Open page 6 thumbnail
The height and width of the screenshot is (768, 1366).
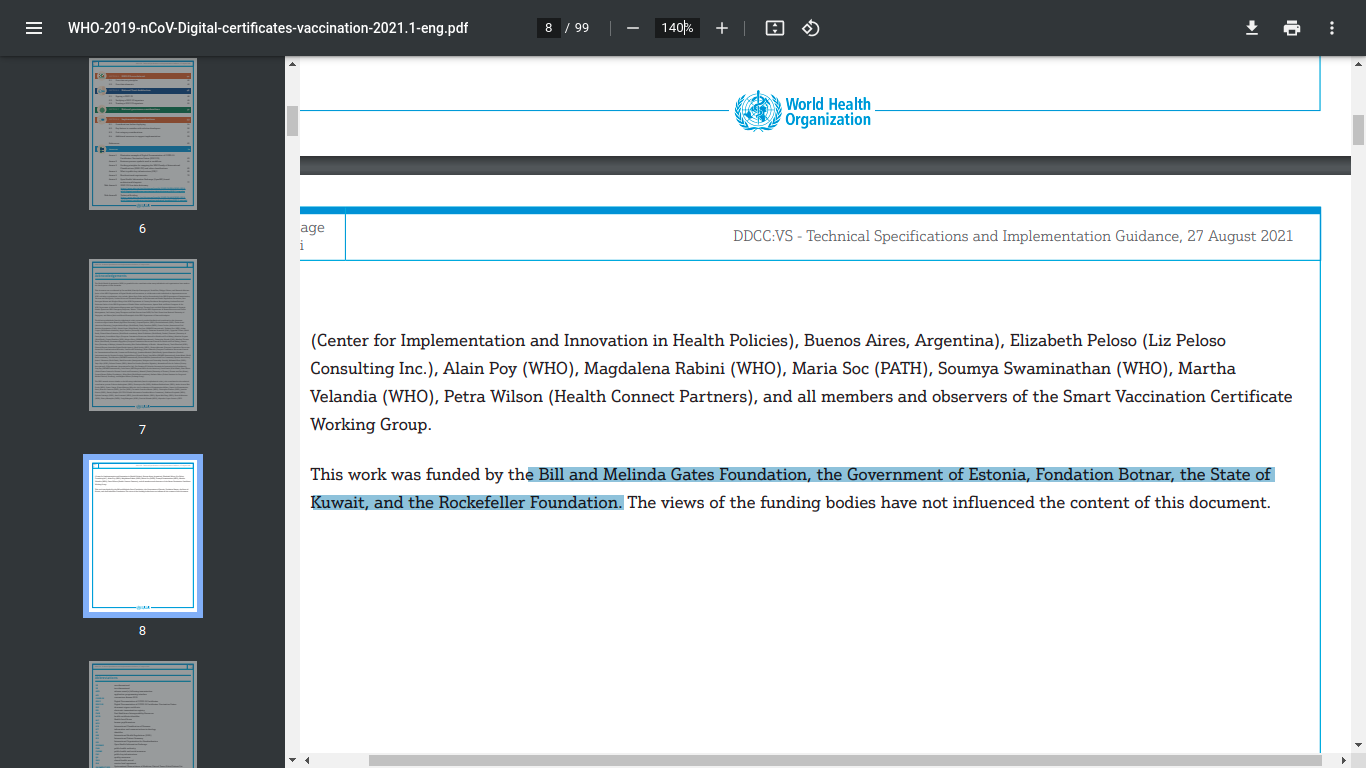tap(143, 133)
